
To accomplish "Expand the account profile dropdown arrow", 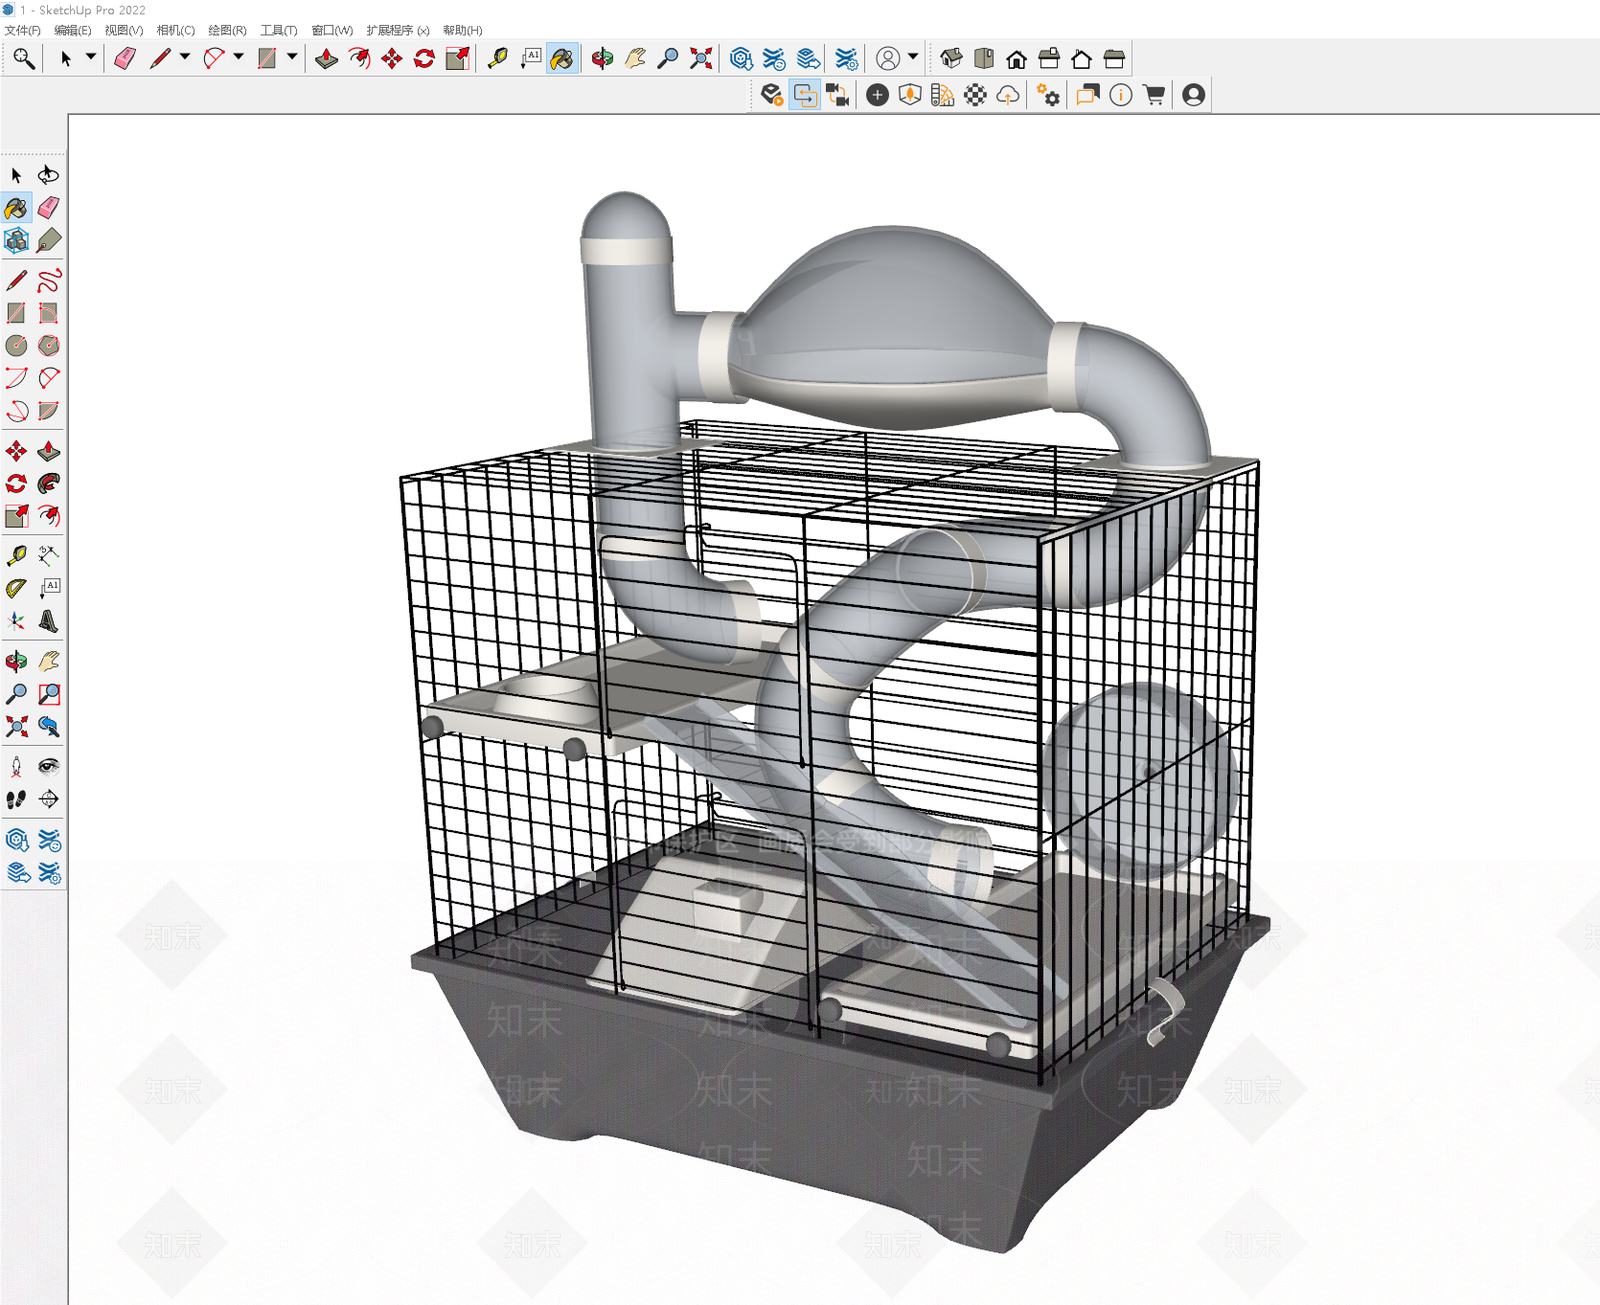I will [913, 58].
